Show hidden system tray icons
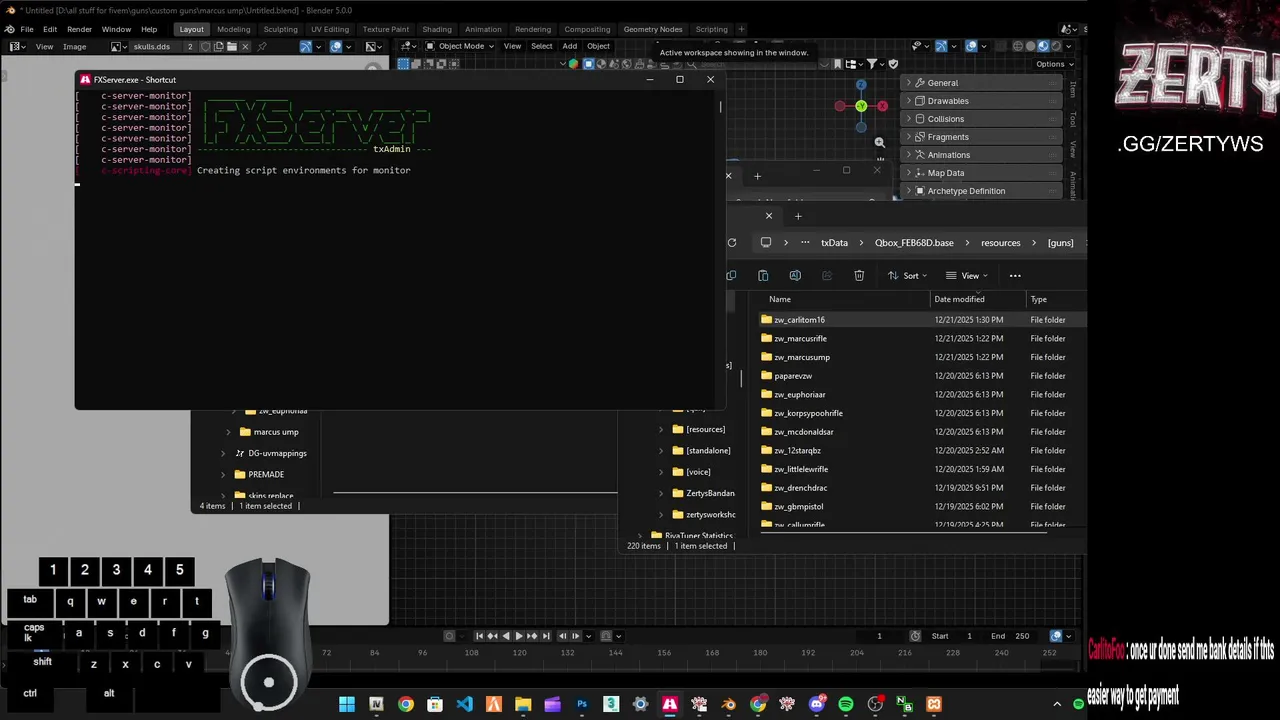The image size is (1280, 720). coord(1057,704)
